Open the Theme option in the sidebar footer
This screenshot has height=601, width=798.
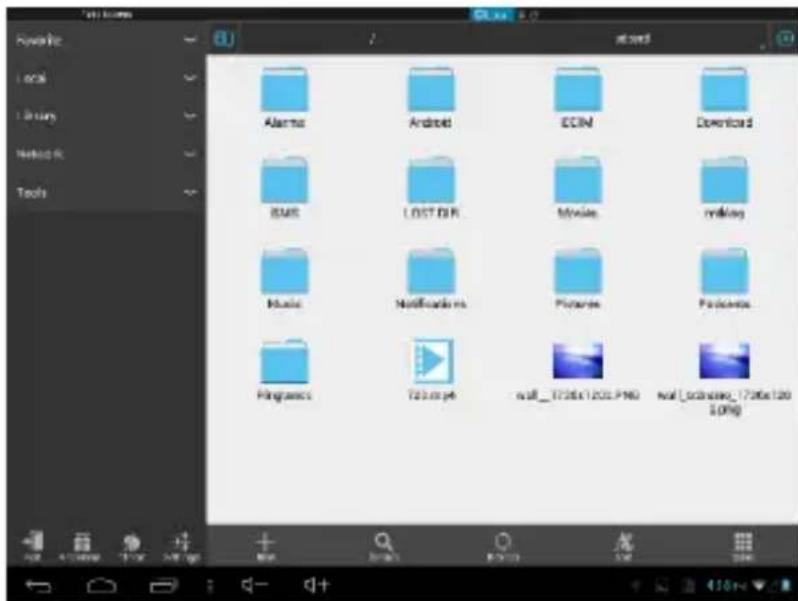[132, 547]
